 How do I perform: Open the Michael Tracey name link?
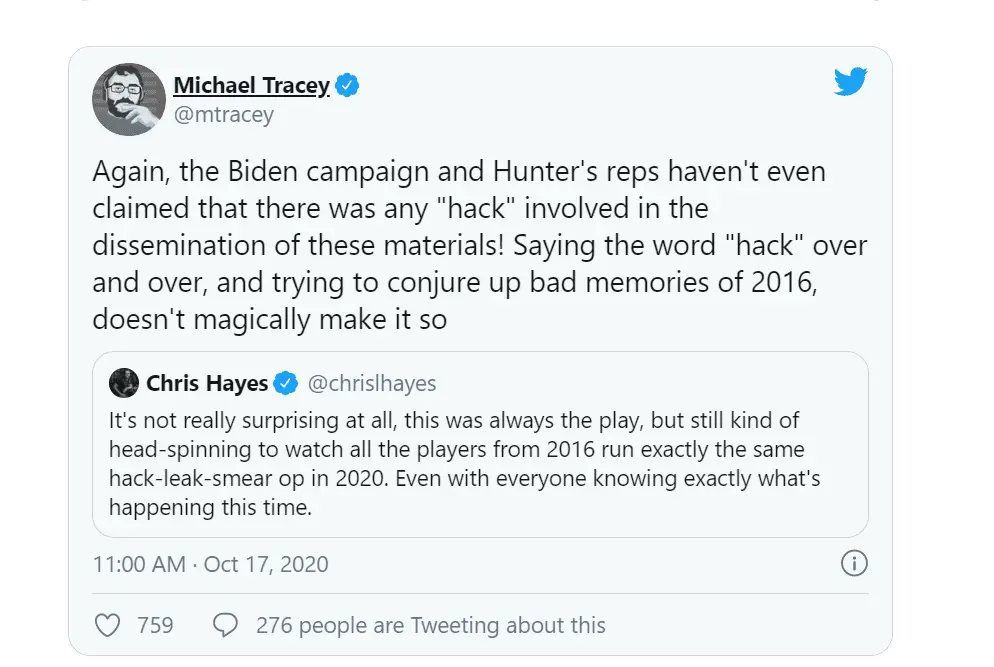(251, 86)
